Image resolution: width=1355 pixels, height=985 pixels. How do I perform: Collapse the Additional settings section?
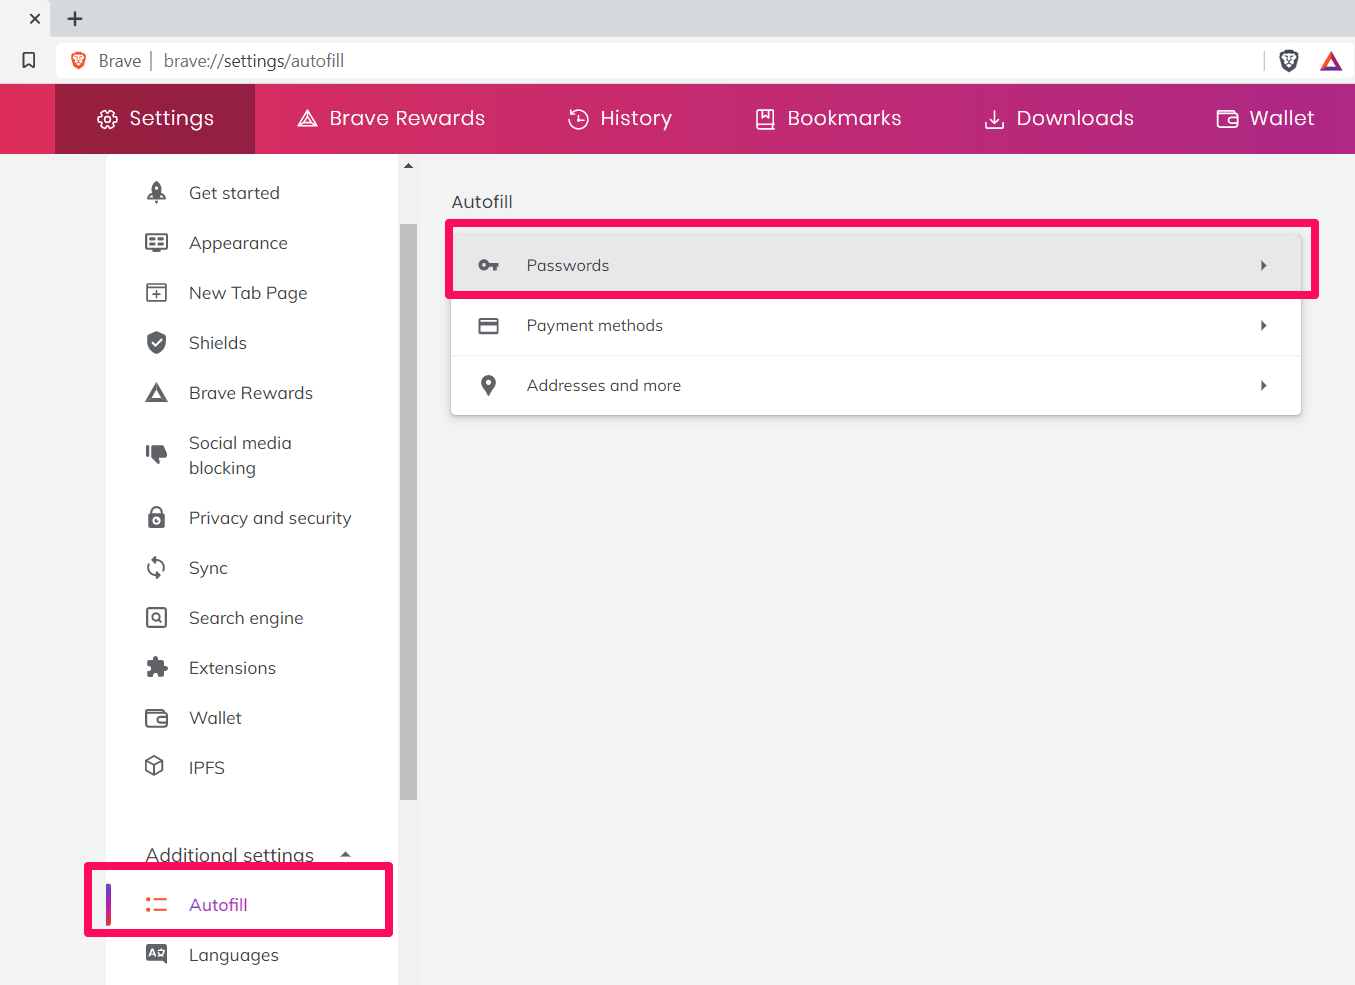click(248, 855)
